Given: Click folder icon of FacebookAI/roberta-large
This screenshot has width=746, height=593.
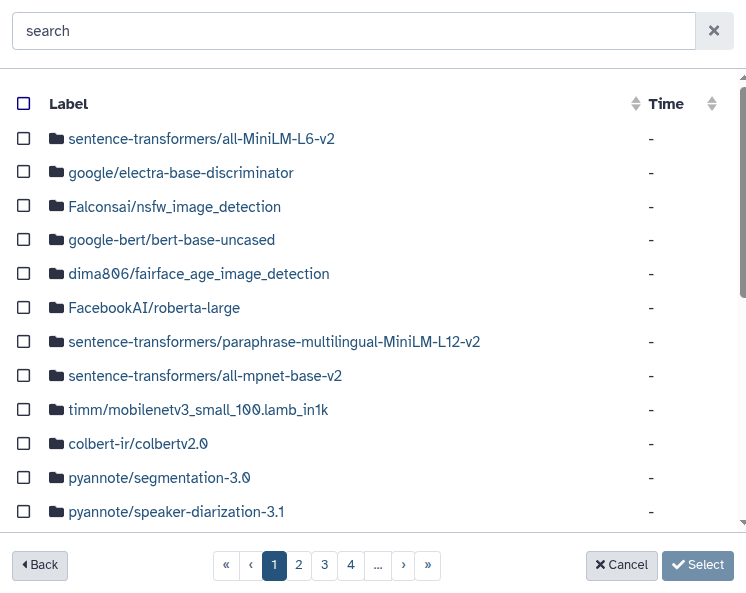Looking at the screenshot, I should point(56,308).
